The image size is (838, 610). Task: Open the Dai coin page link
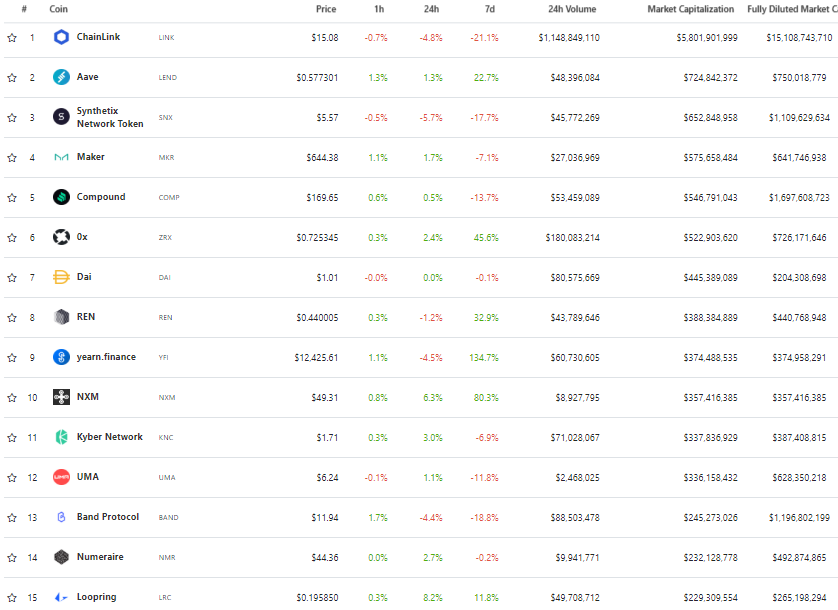click(x=84, y=277)
